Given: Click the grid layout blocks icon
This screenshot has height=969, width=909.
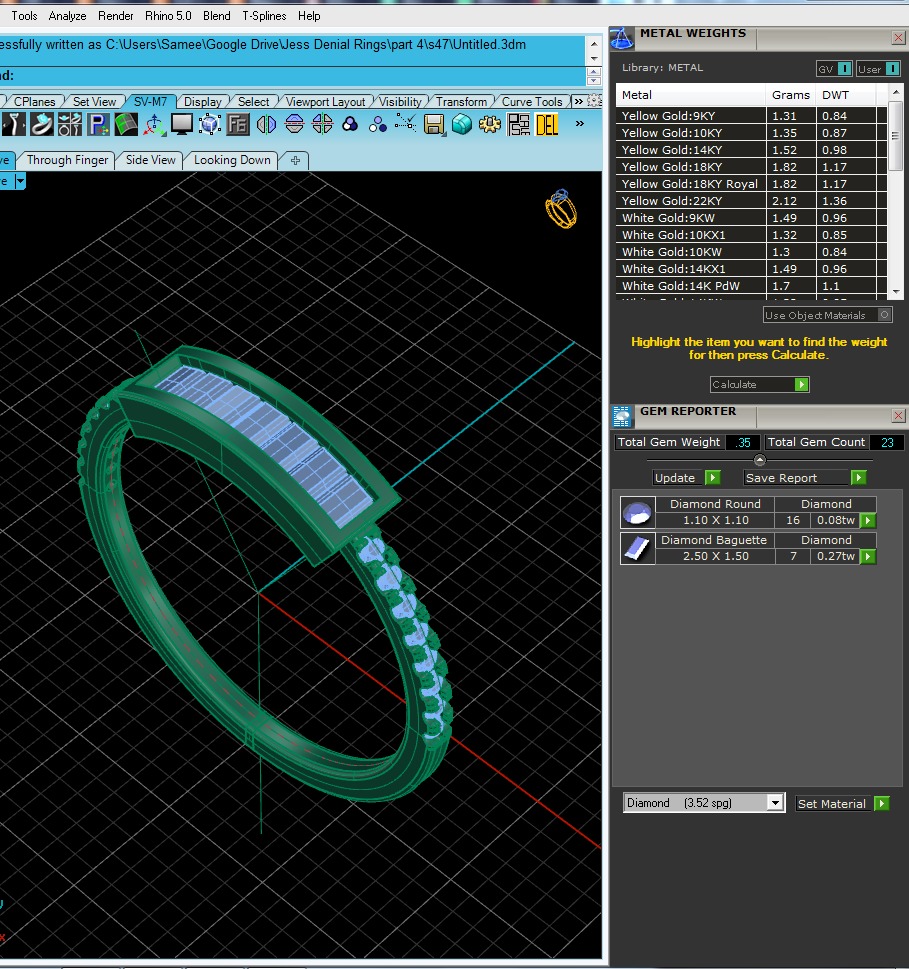Looking at the screenshot, I should (x=518, y=124).
